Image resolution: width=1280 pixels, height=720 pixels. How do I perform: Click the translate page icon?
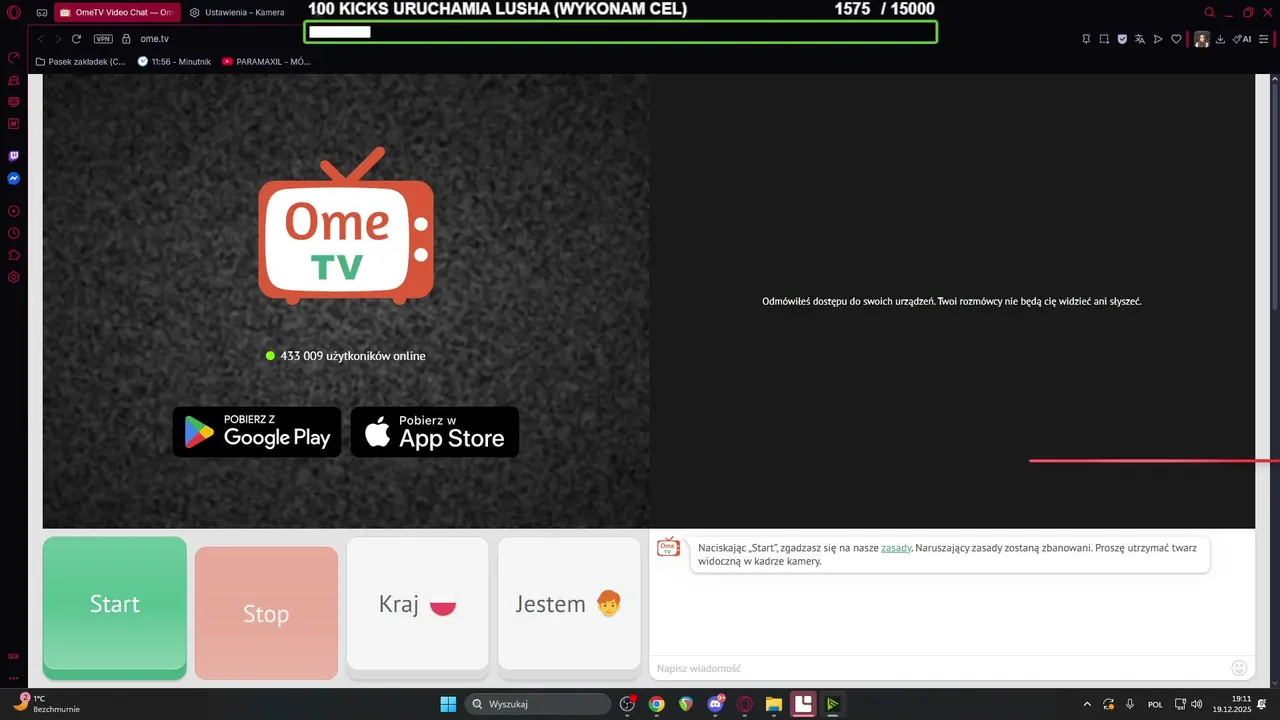[x=1140, y=39]
